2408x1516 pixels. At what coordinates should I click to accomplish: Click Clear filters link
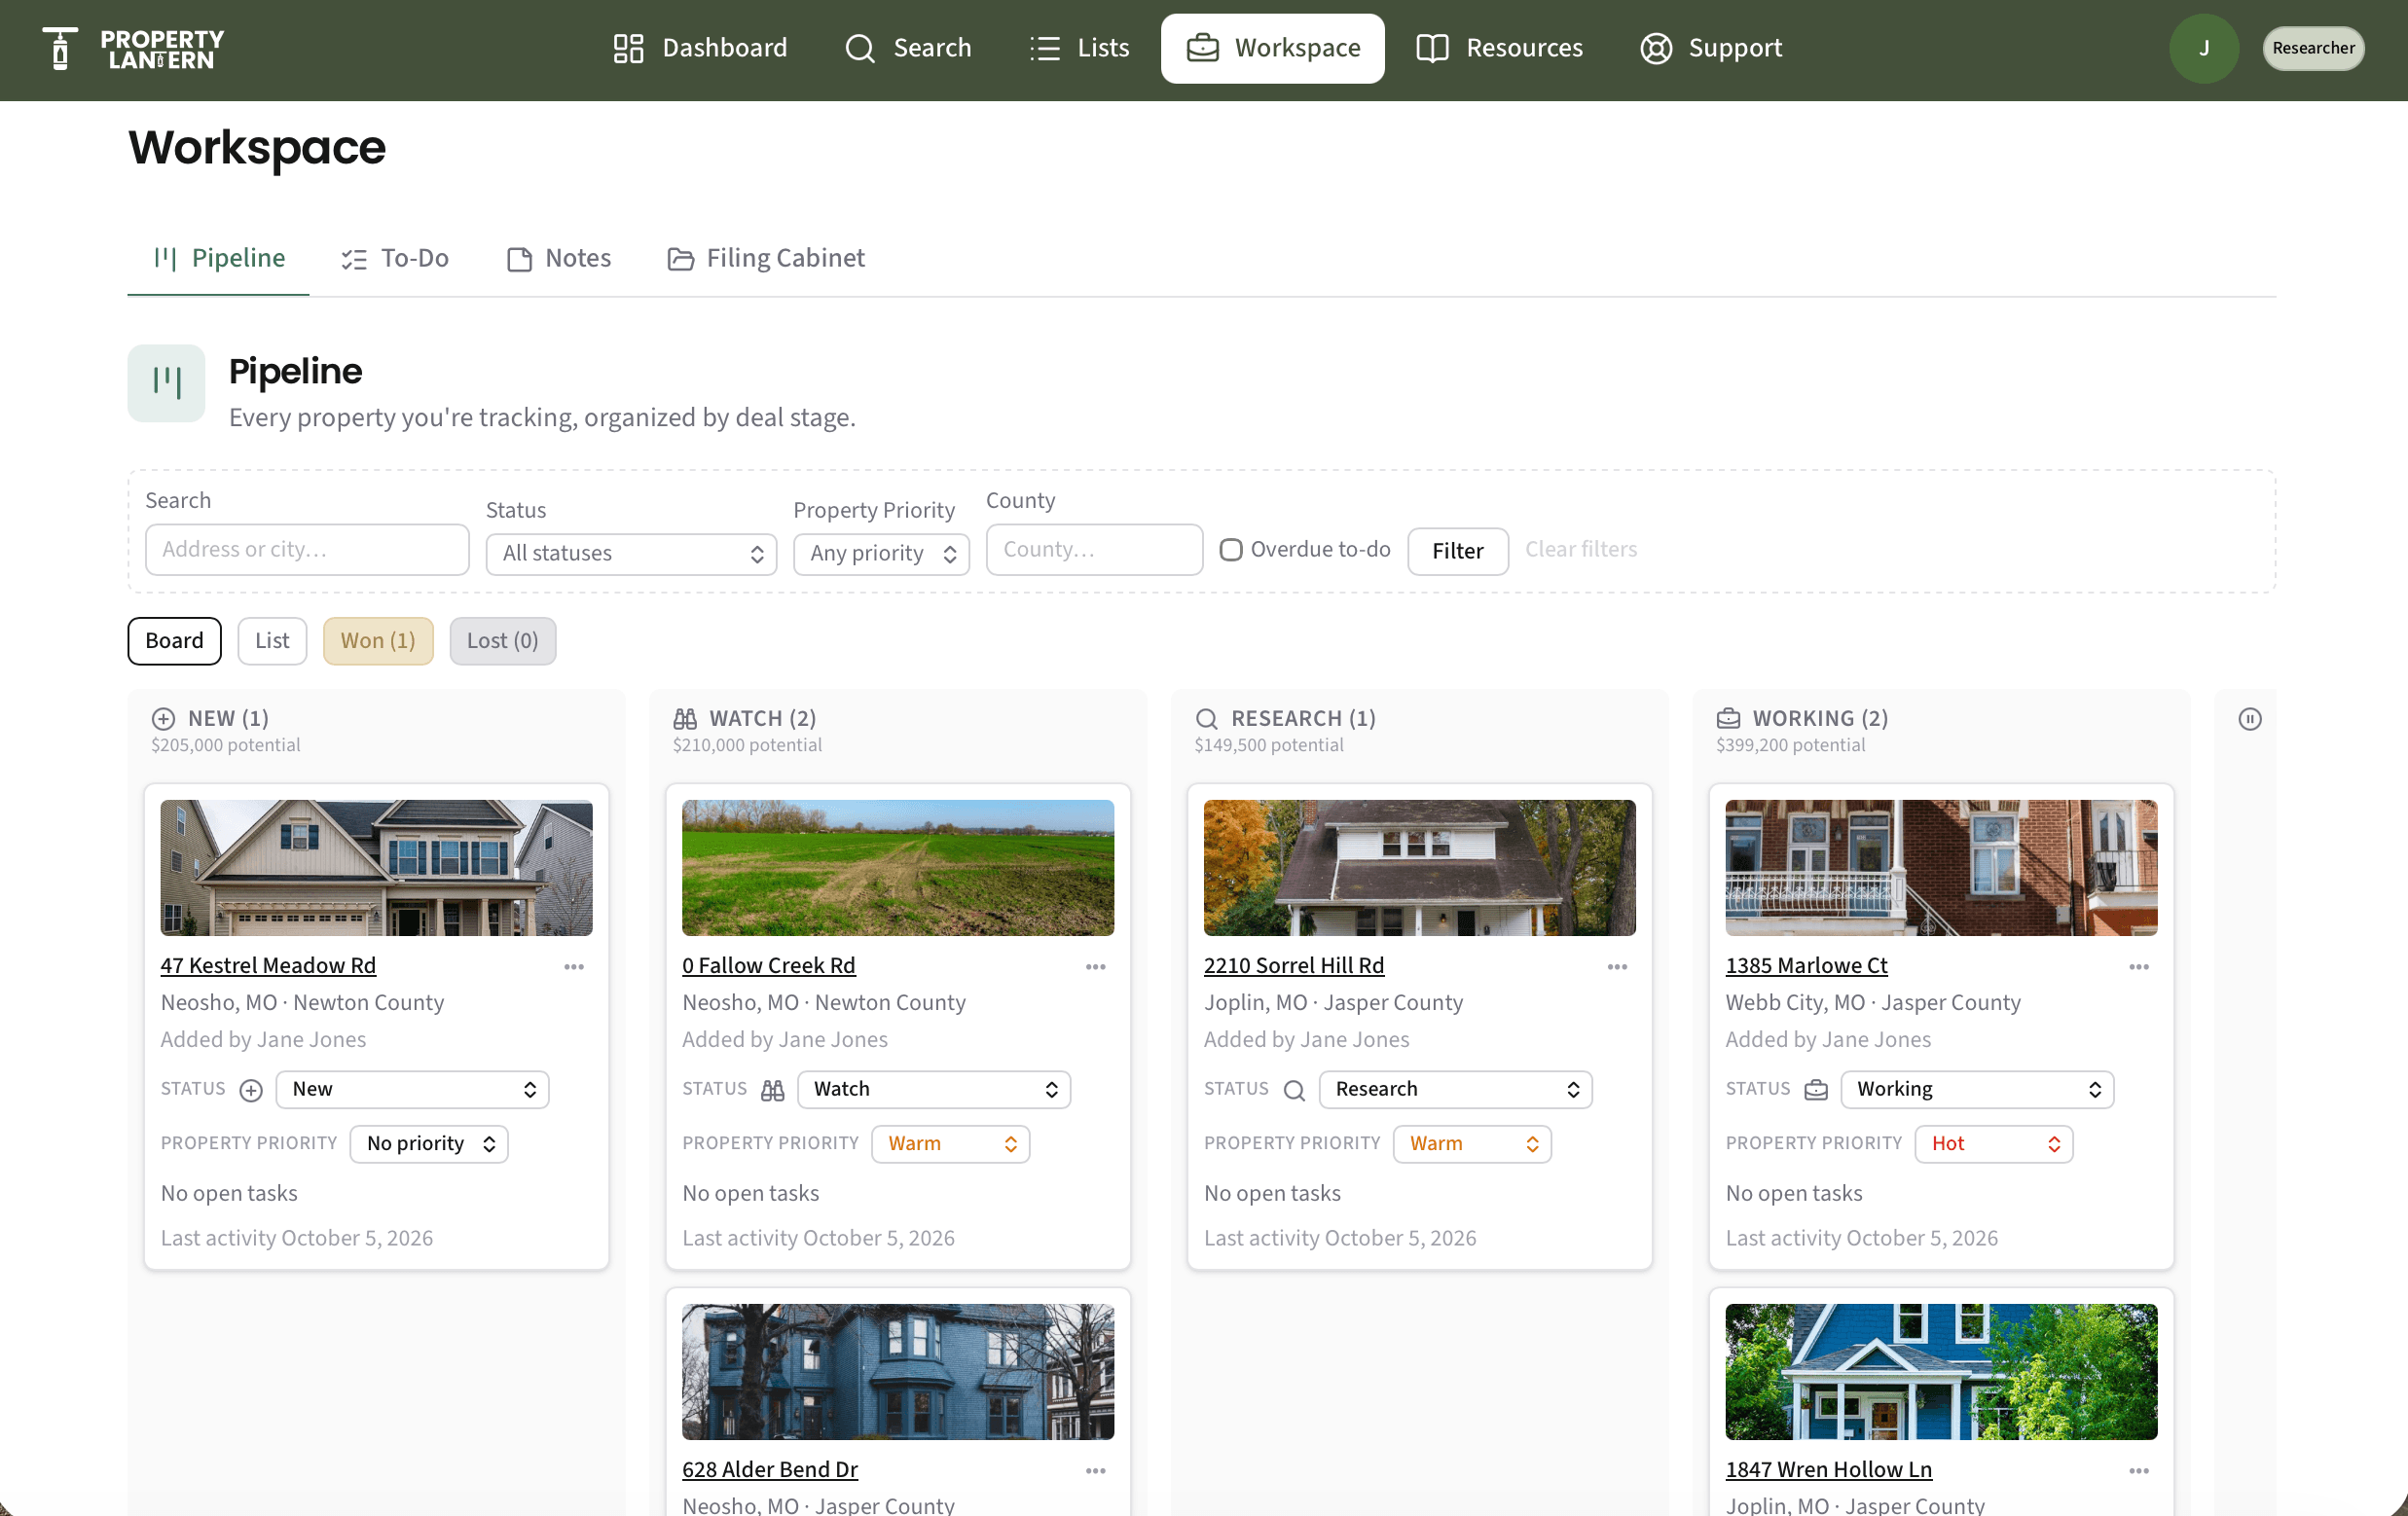[1580, 549]
